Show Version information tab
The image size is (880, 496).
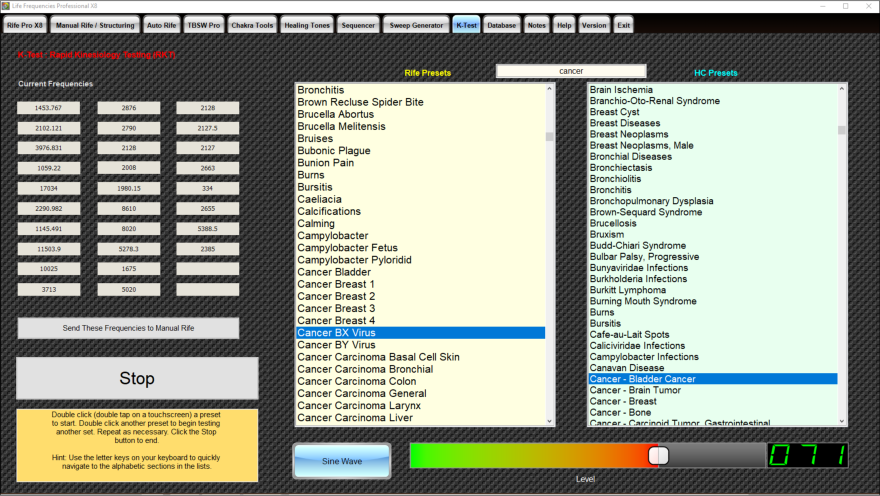[x=594, y=25]
